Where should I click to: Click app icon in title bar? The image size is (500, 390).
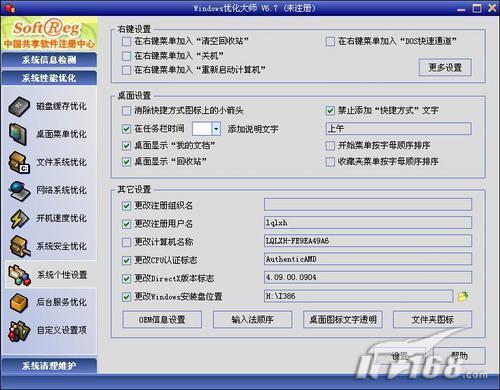10,8
